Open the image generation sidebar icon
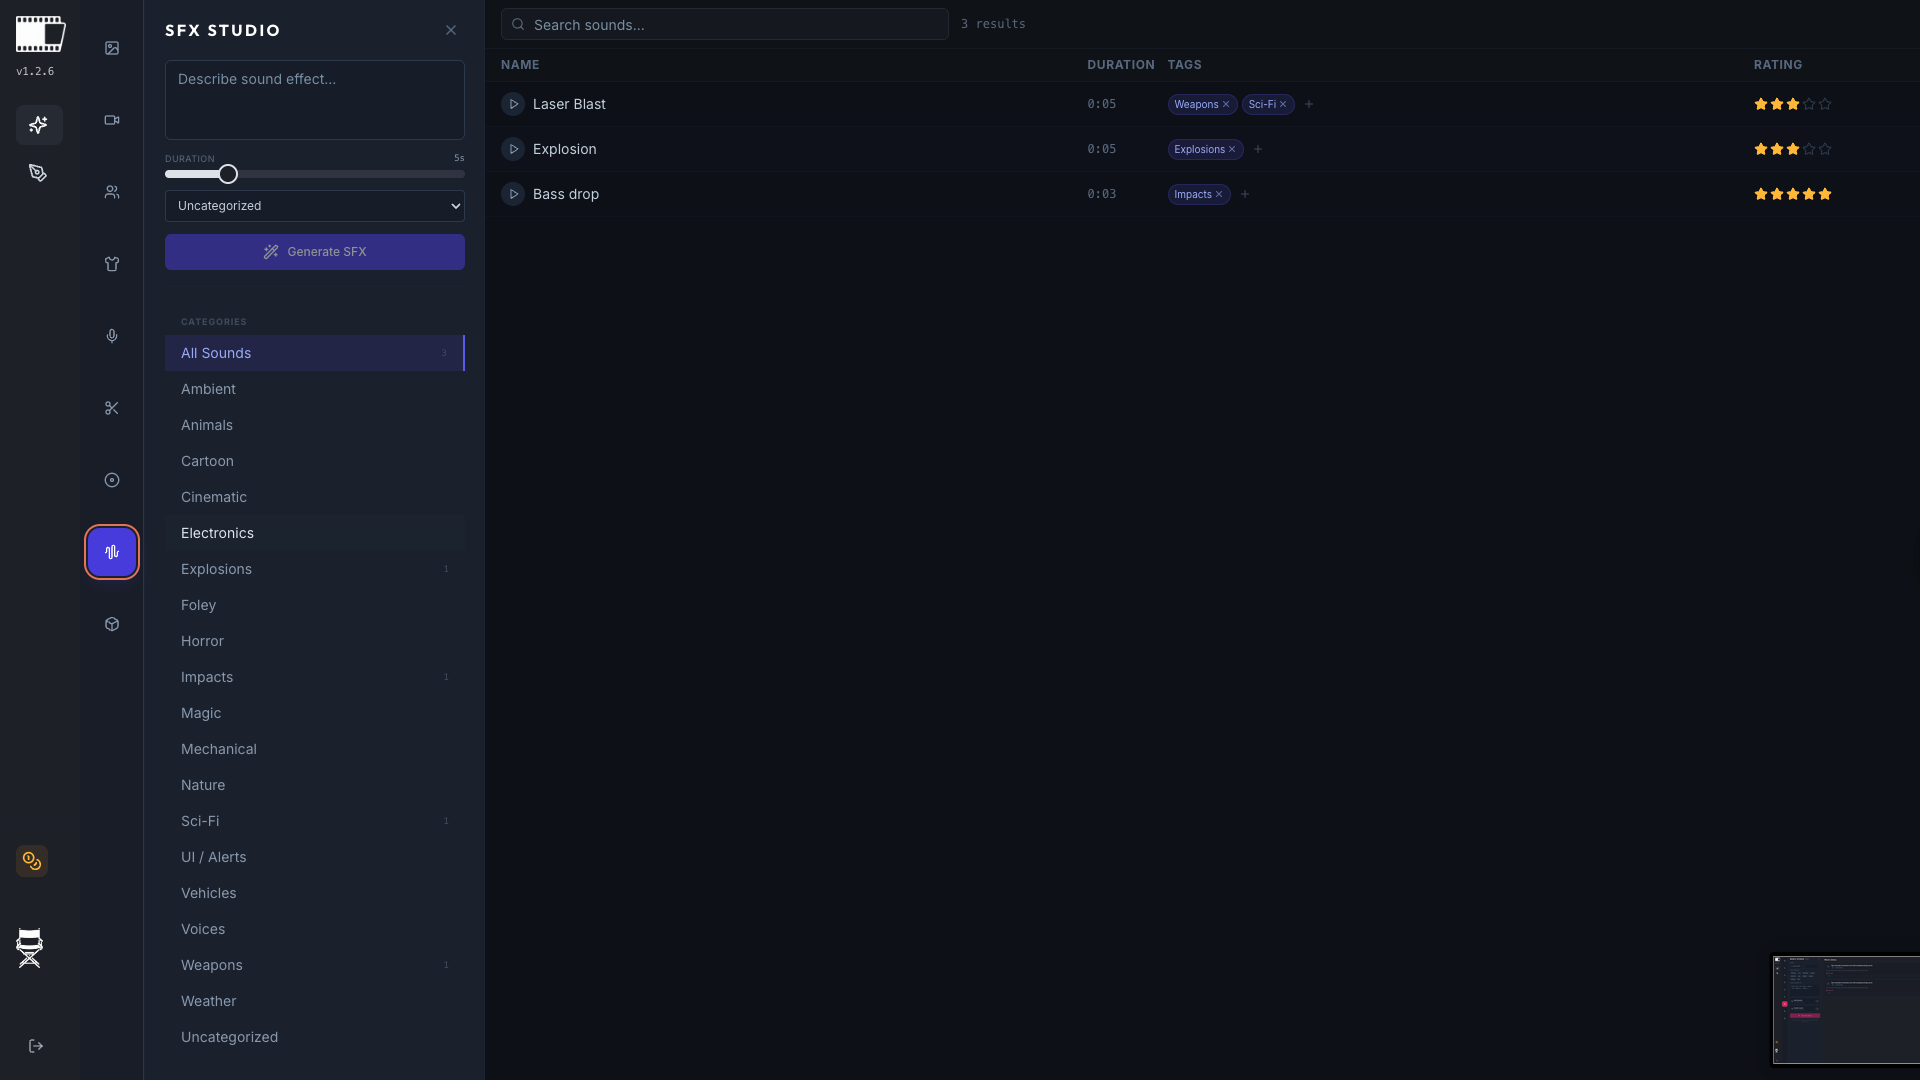Viewport: 1920px width, 1080px height. tap(112, 48)
